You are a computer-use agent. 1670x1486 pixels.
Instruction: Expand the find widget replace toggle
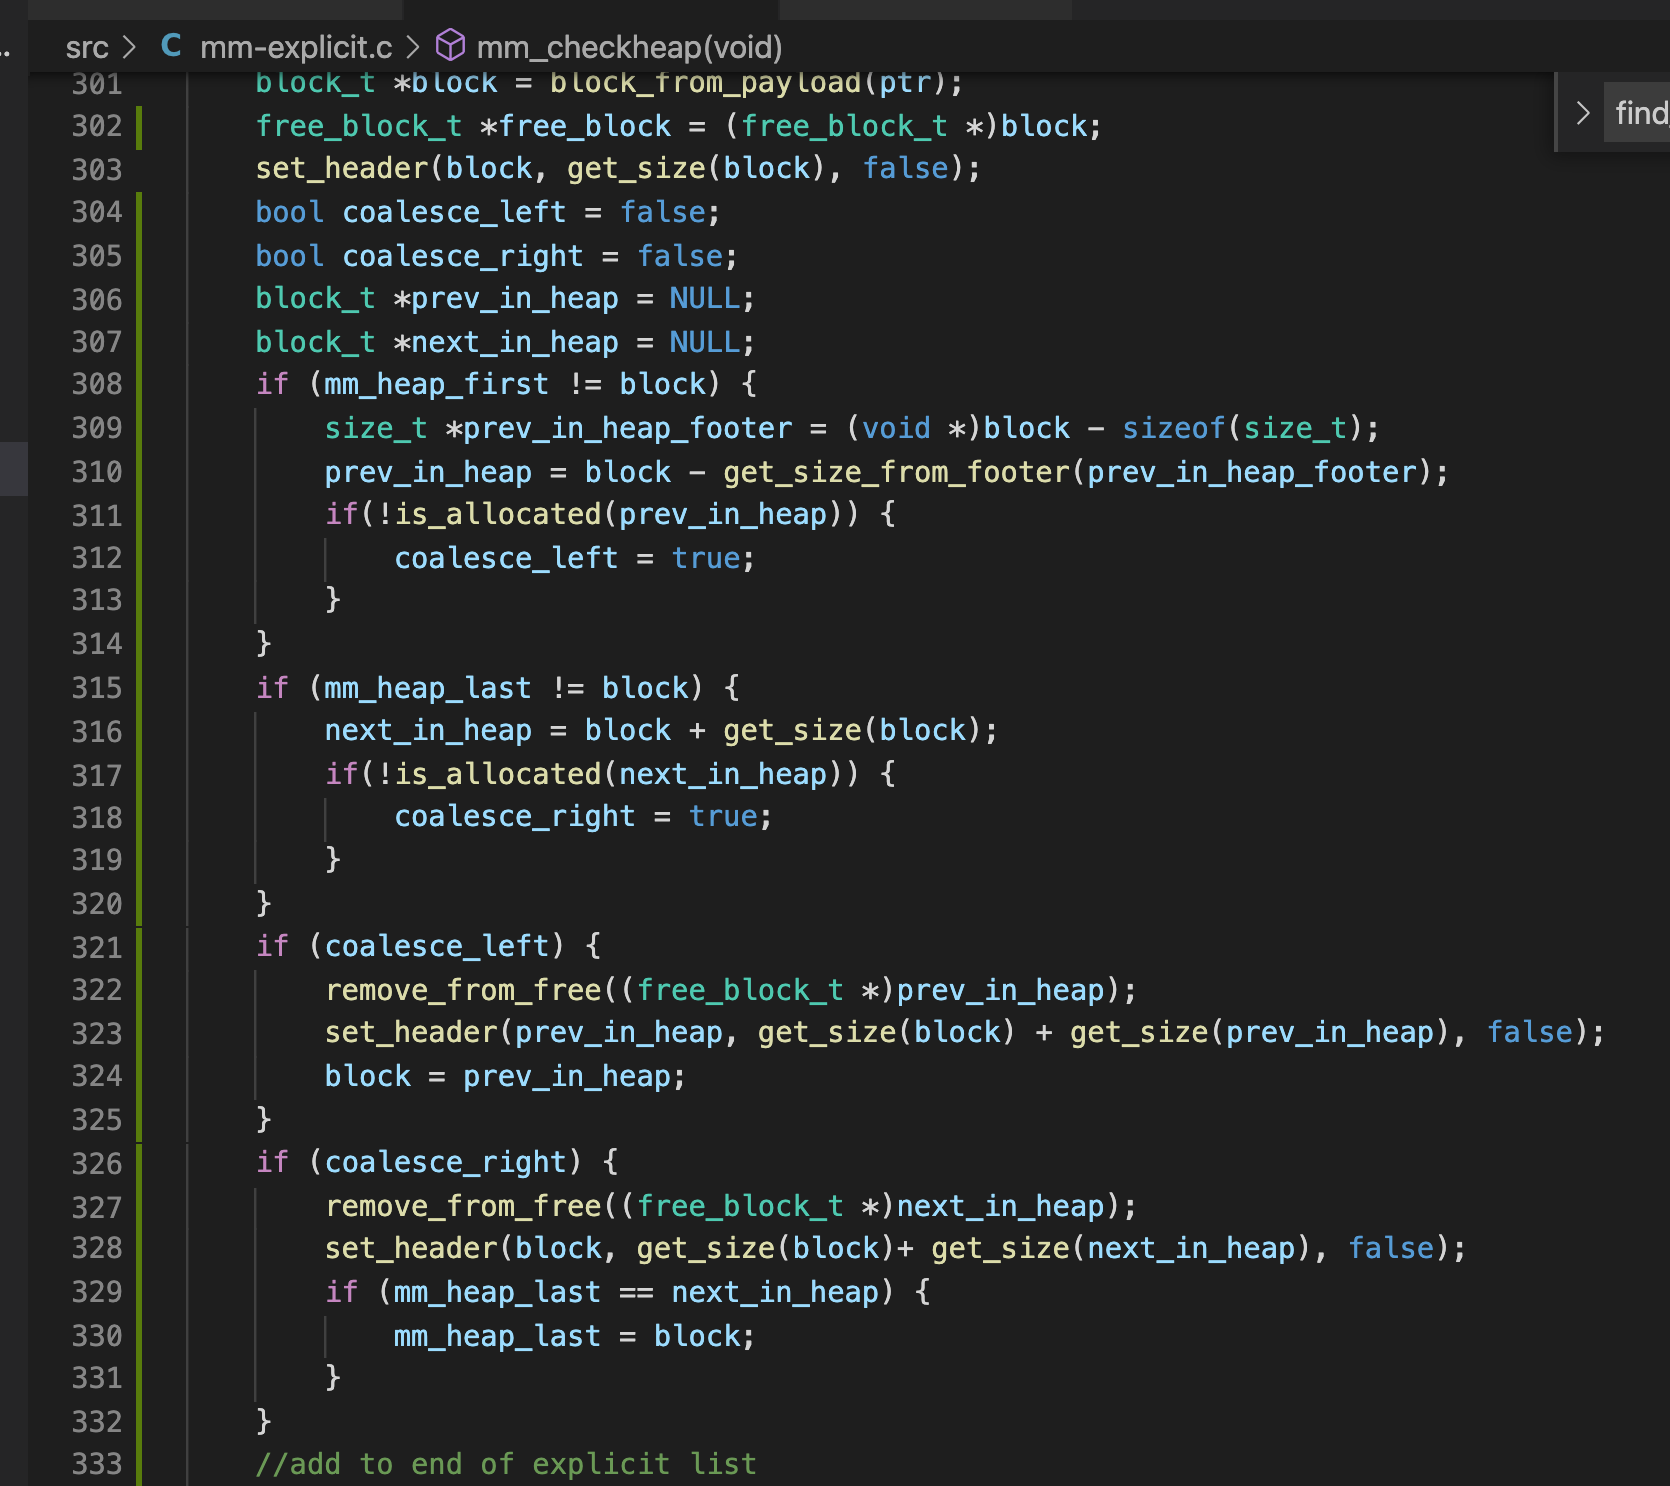pyautogui.click(x=1582, y=113)
